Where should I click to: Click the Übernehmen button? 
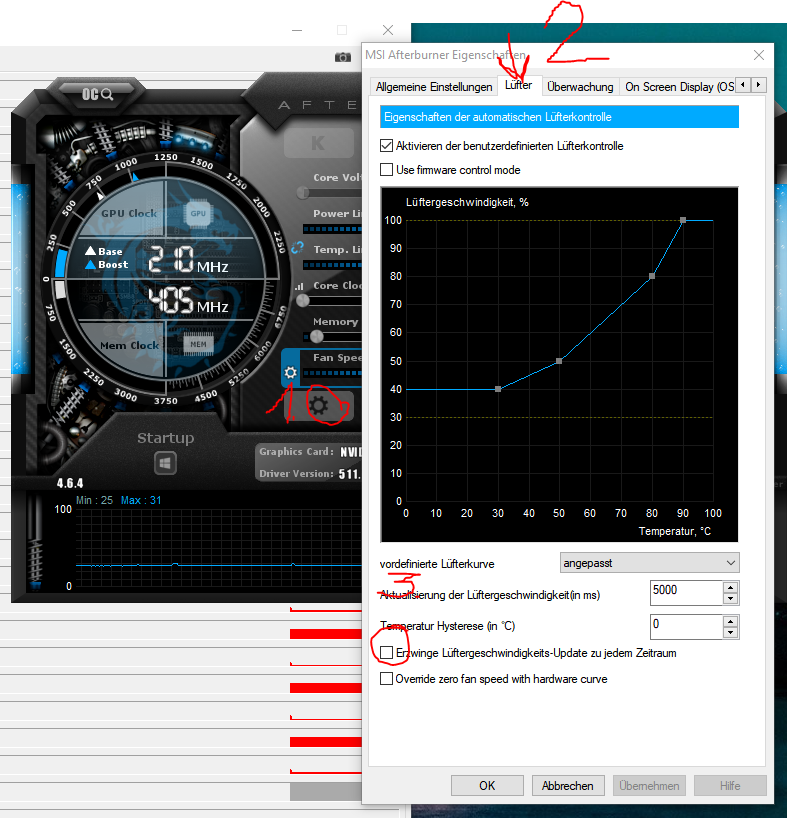tap(649, 786)
